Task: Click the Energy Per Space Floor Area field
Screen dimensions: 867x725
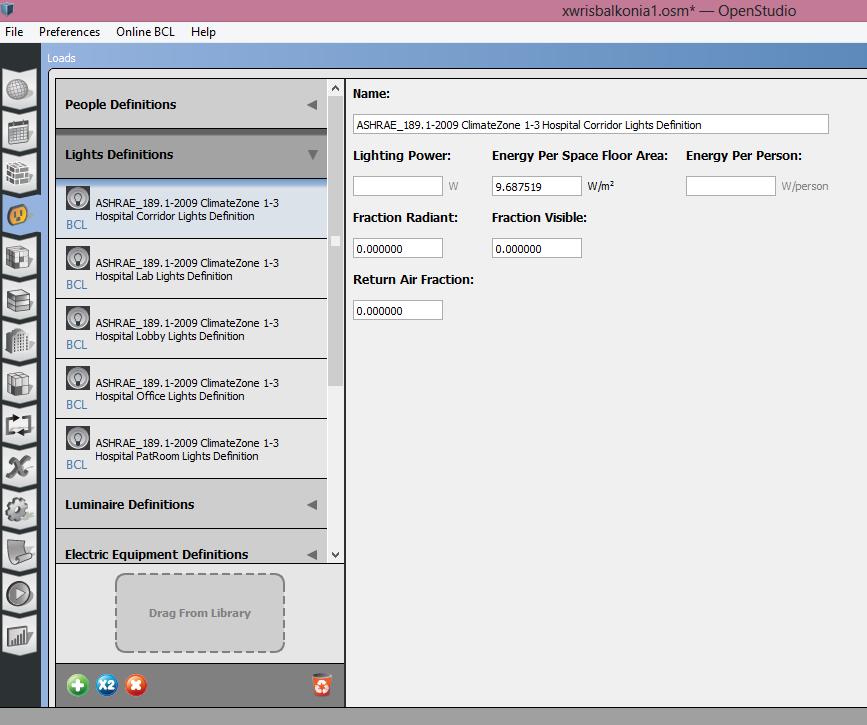Action: [x=536, y=186]
